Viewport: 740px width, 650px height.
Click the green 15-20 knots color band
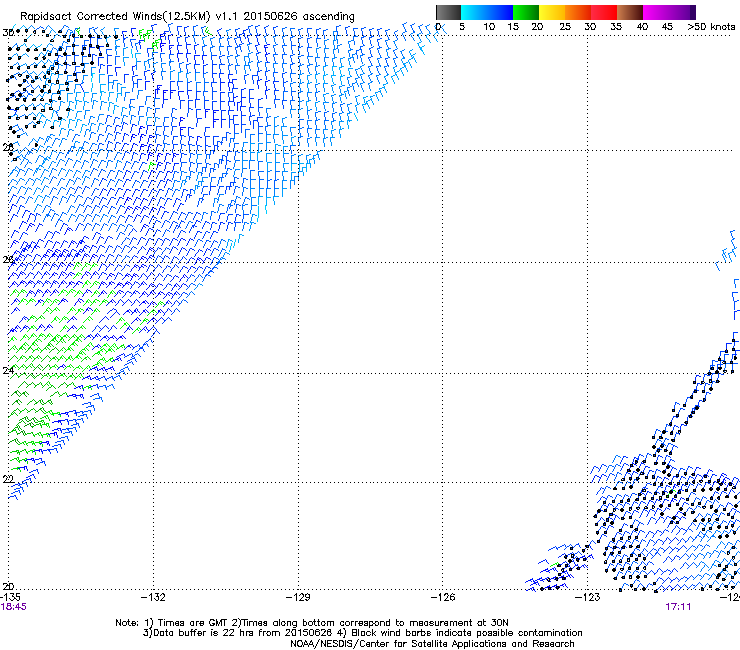coord(526,12)
